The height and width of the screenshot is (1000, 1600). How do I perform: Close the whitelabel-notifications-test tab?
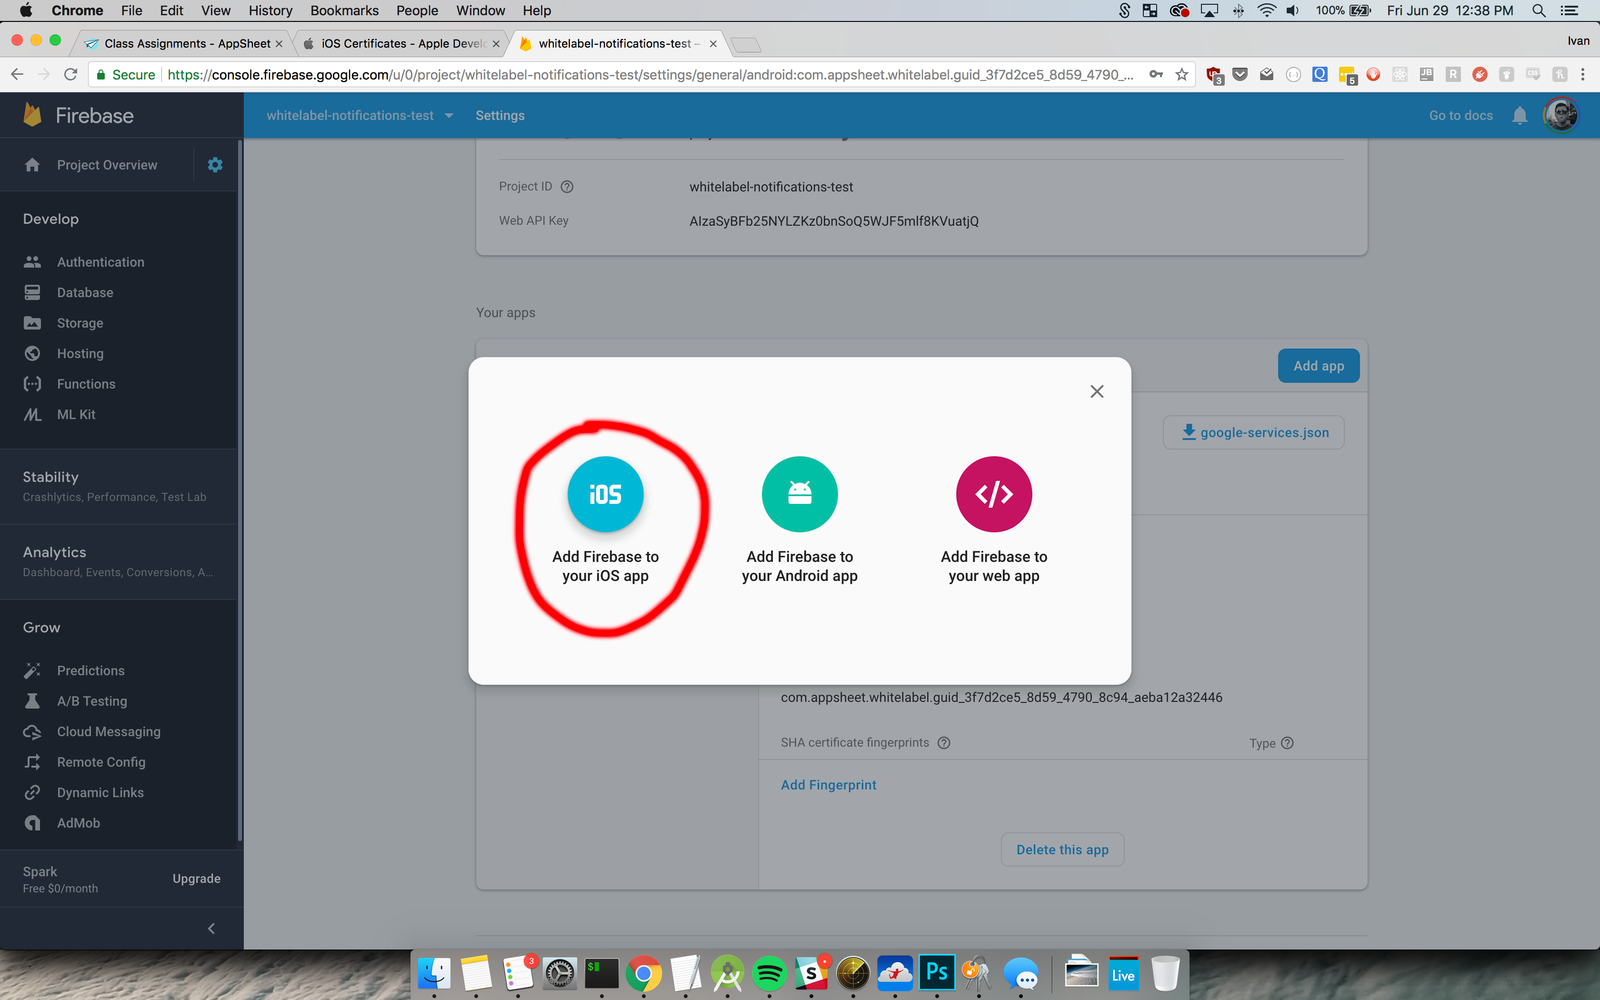[x=713, y=43]
